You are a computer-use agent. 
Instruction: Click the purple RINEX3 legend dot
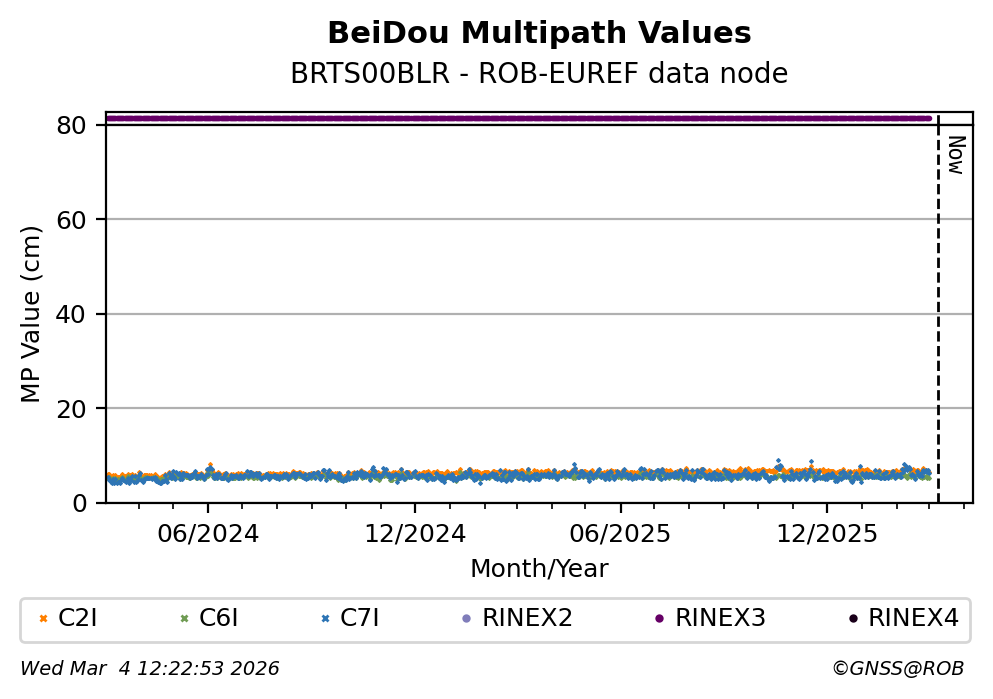click(x=659, y=619)
